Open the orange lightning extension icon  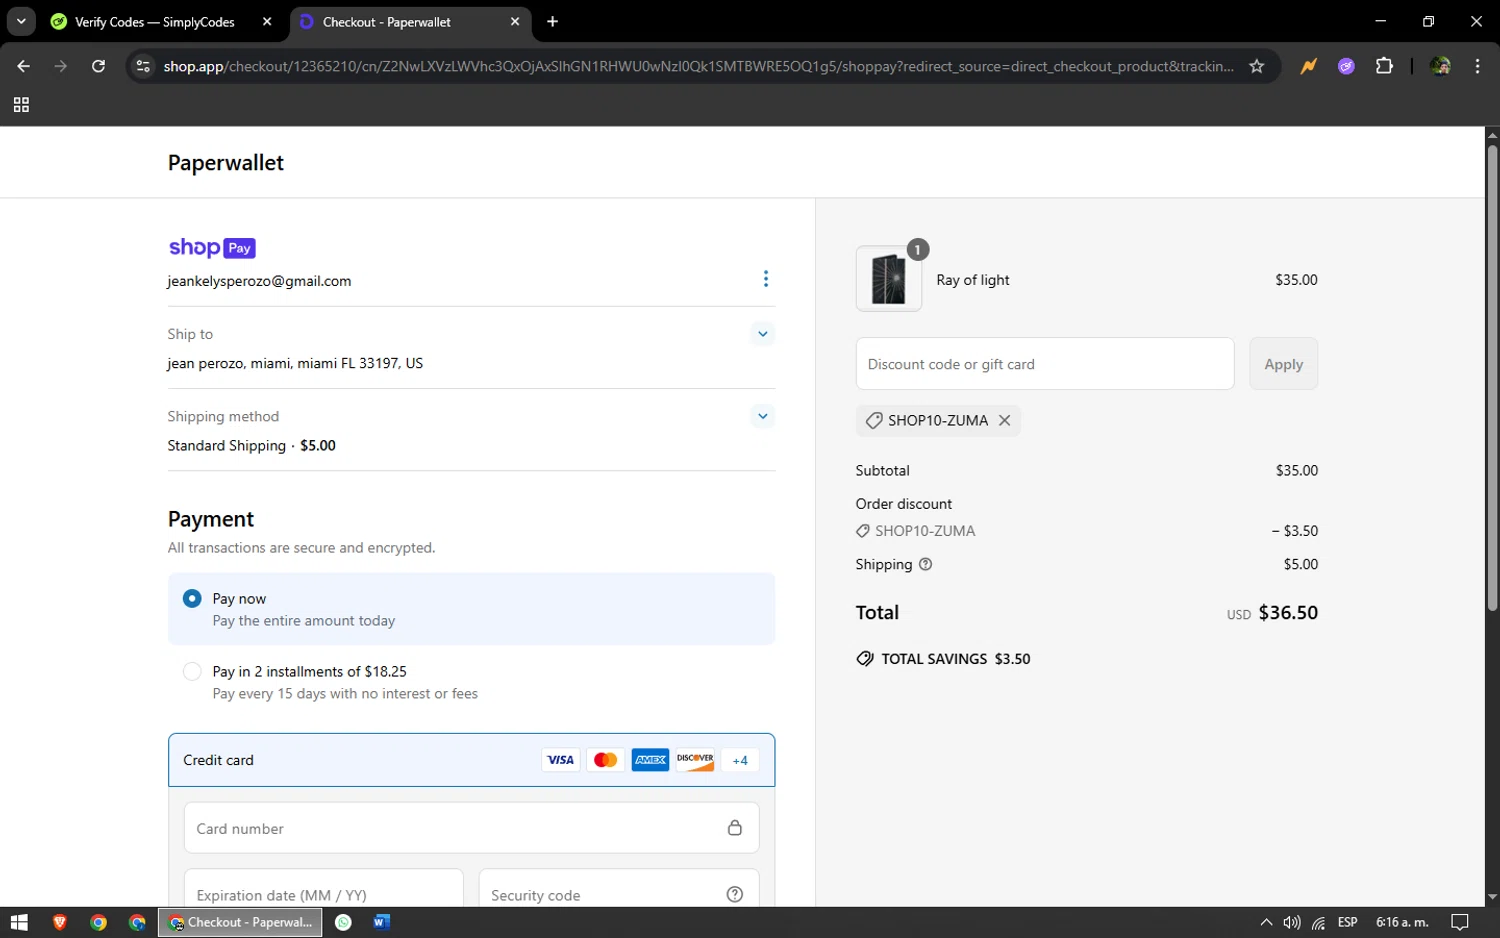click(x=1308, y=66)
